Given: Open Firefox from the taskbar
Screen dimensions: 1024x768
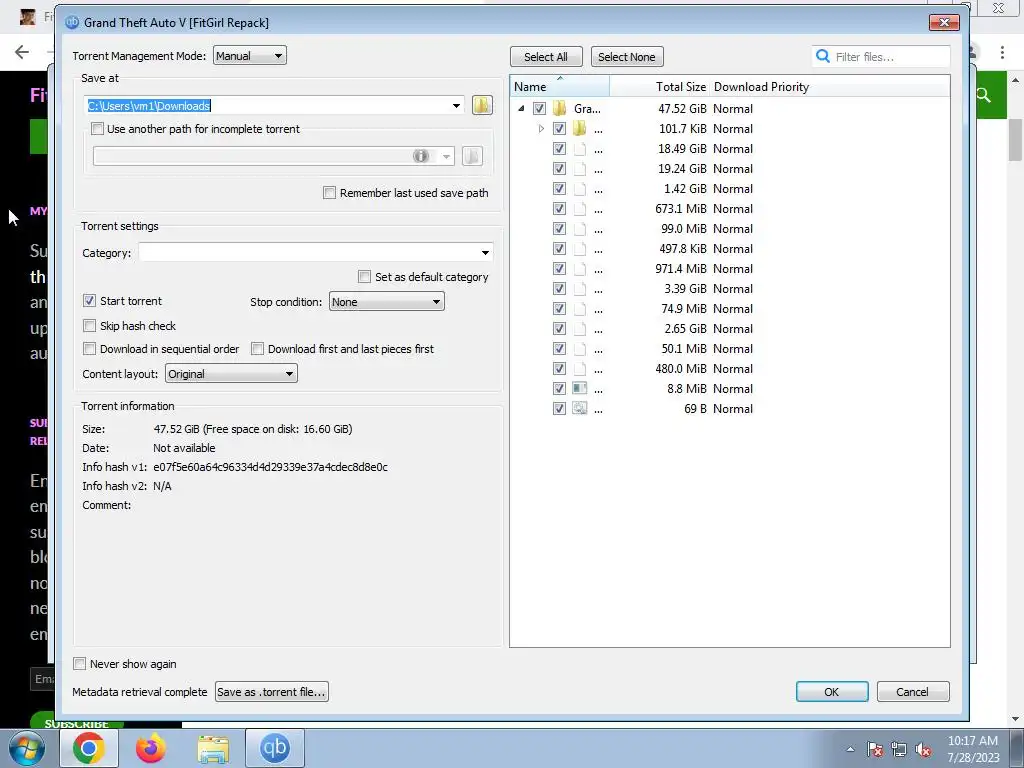Looking at the screenshot, I should click(x=151, y=748).
